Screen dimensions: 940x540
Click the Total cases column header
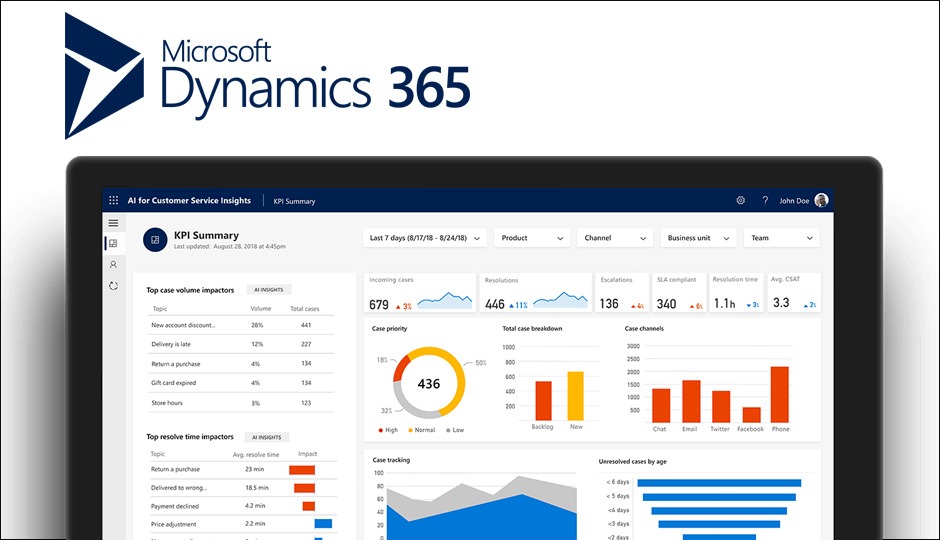point(305,309)
